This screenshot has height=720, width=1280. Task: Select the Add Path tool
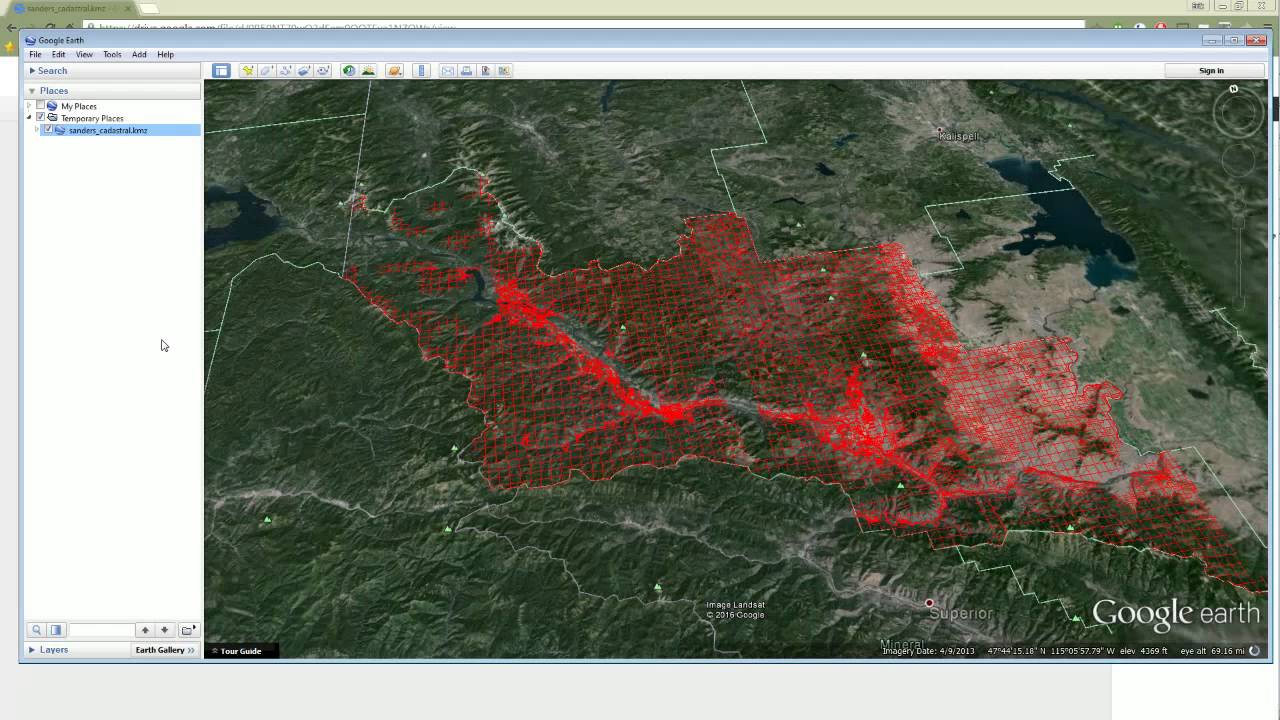point(286,70)
